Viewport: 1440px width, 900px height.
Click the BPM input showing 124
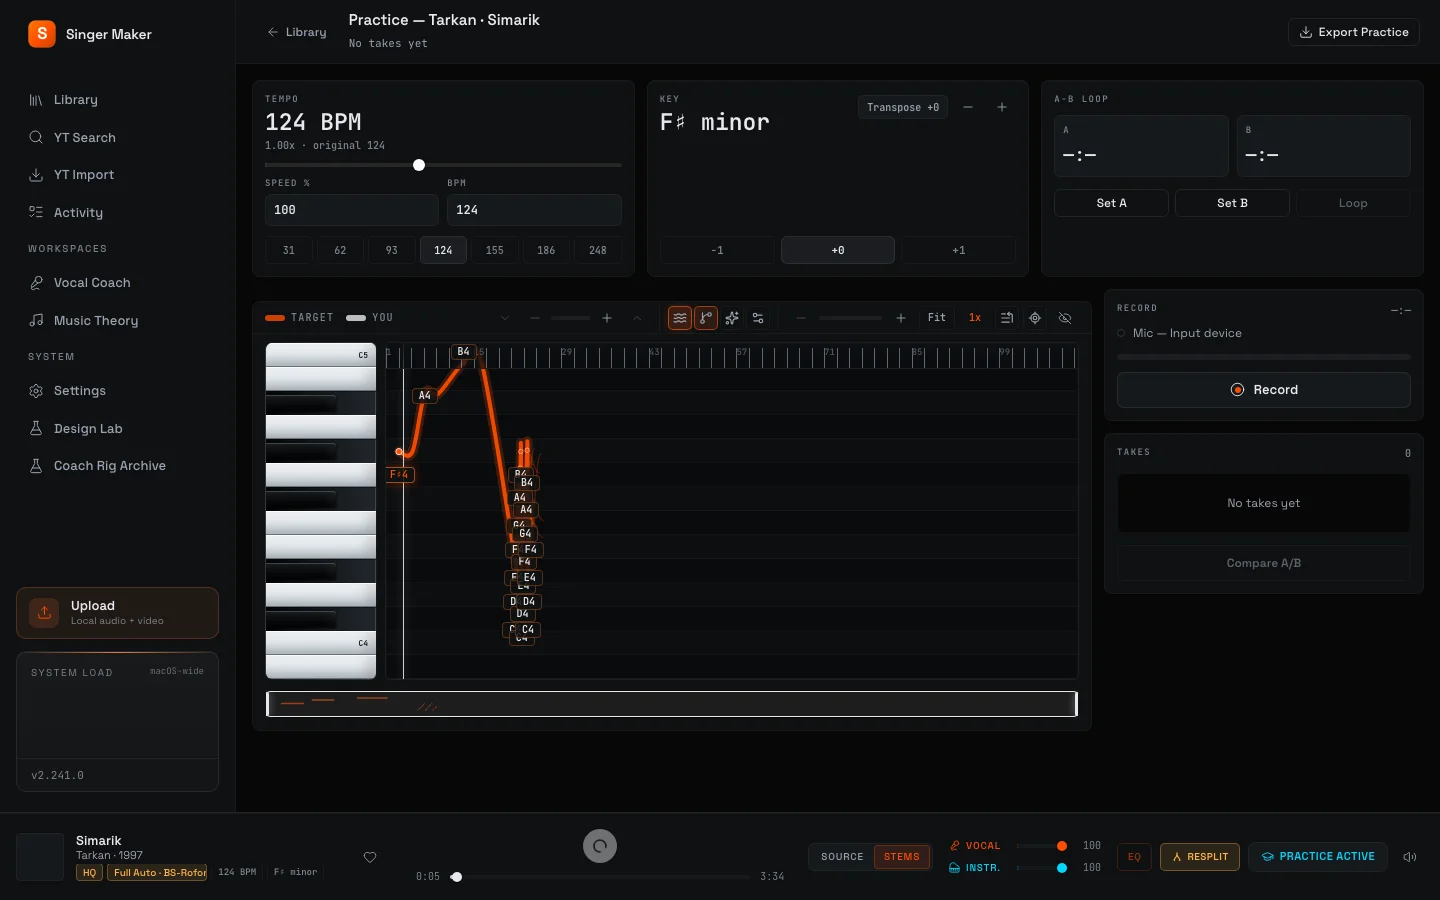[534, 210]
